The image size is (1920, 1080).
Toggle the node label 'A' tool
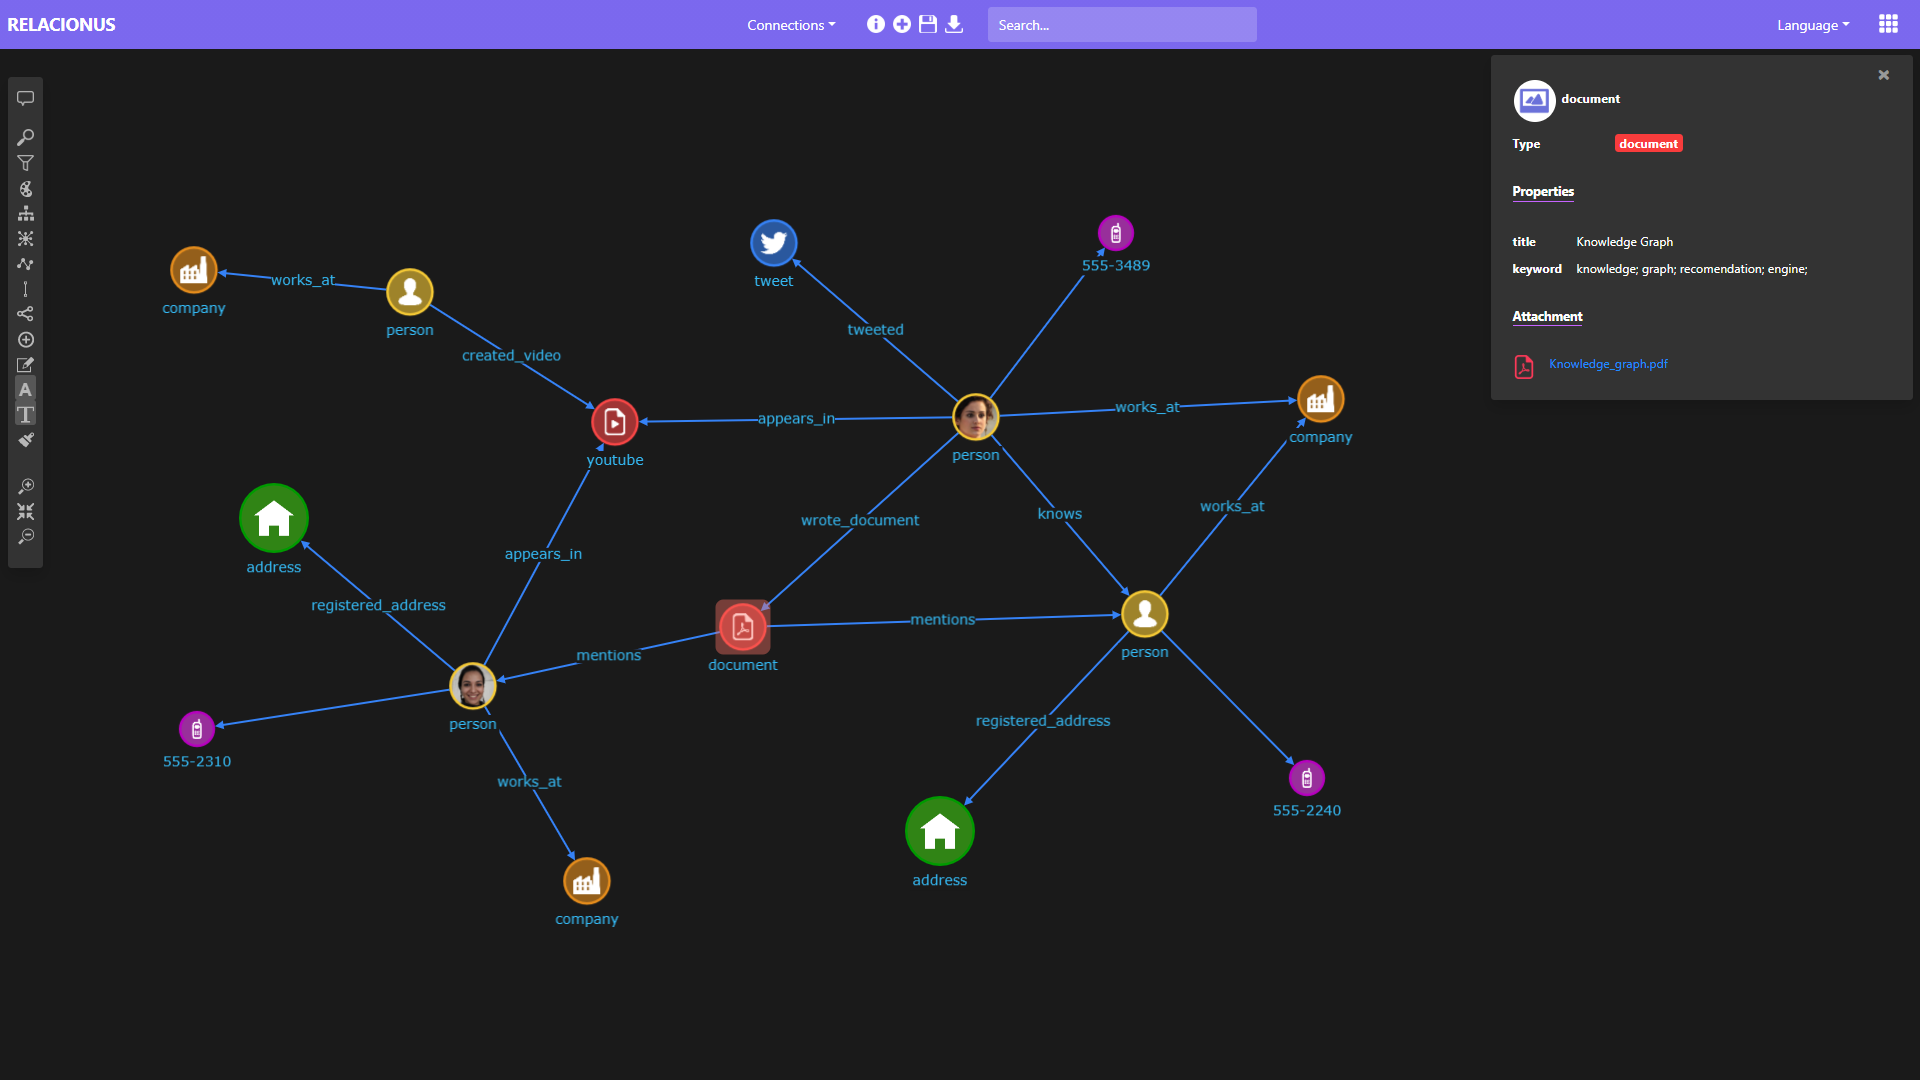click(x=26, y=390)
